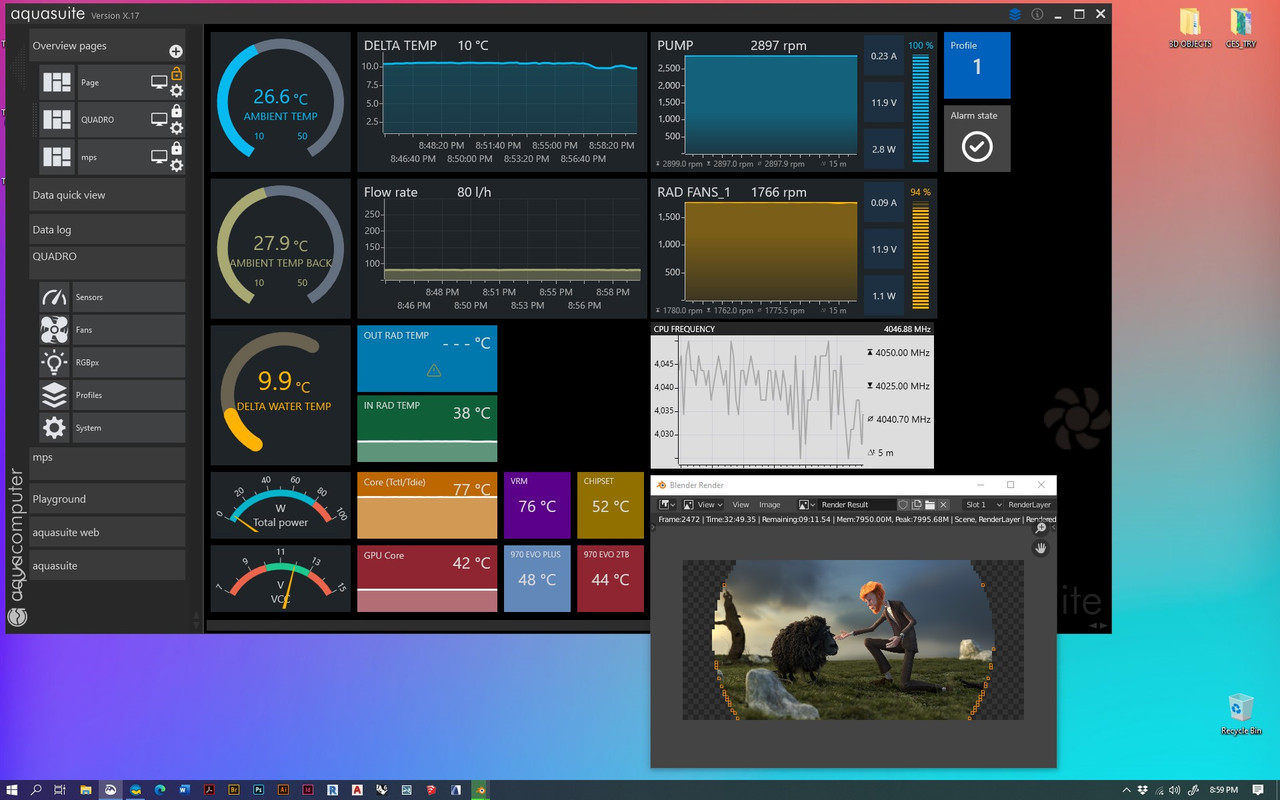Screen dimensions: 1280x800
Task: Open the Data log section
Action: [x=107, y=230]
